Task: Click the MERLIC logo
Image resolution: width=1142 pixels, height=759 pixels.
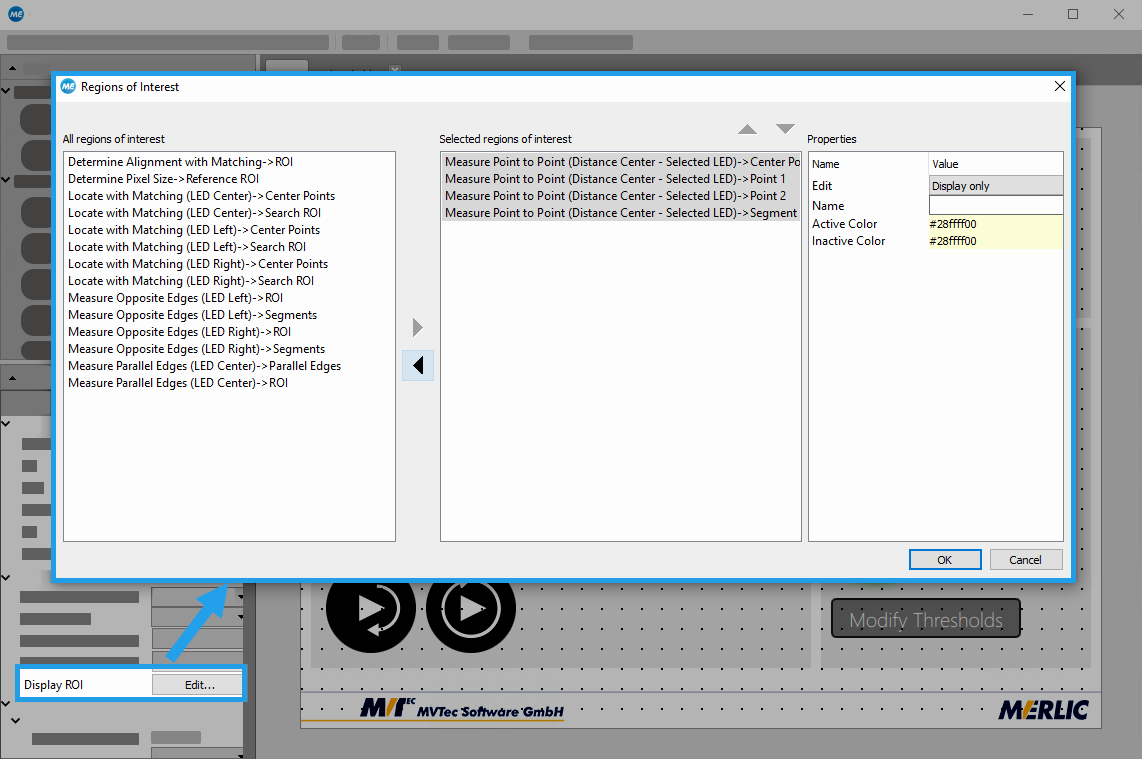Action: pyautogui.click(x=1042, y=710)
